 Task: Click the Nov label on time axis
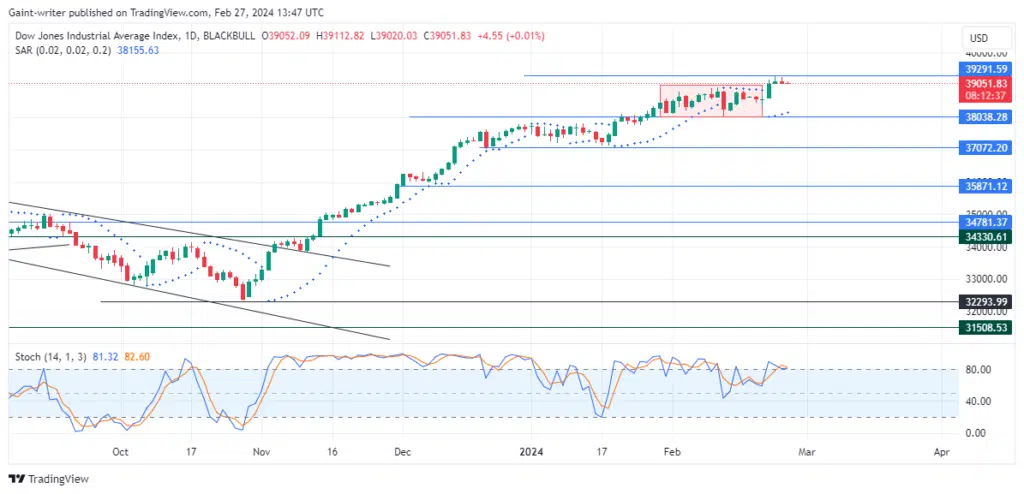(262, 452)
